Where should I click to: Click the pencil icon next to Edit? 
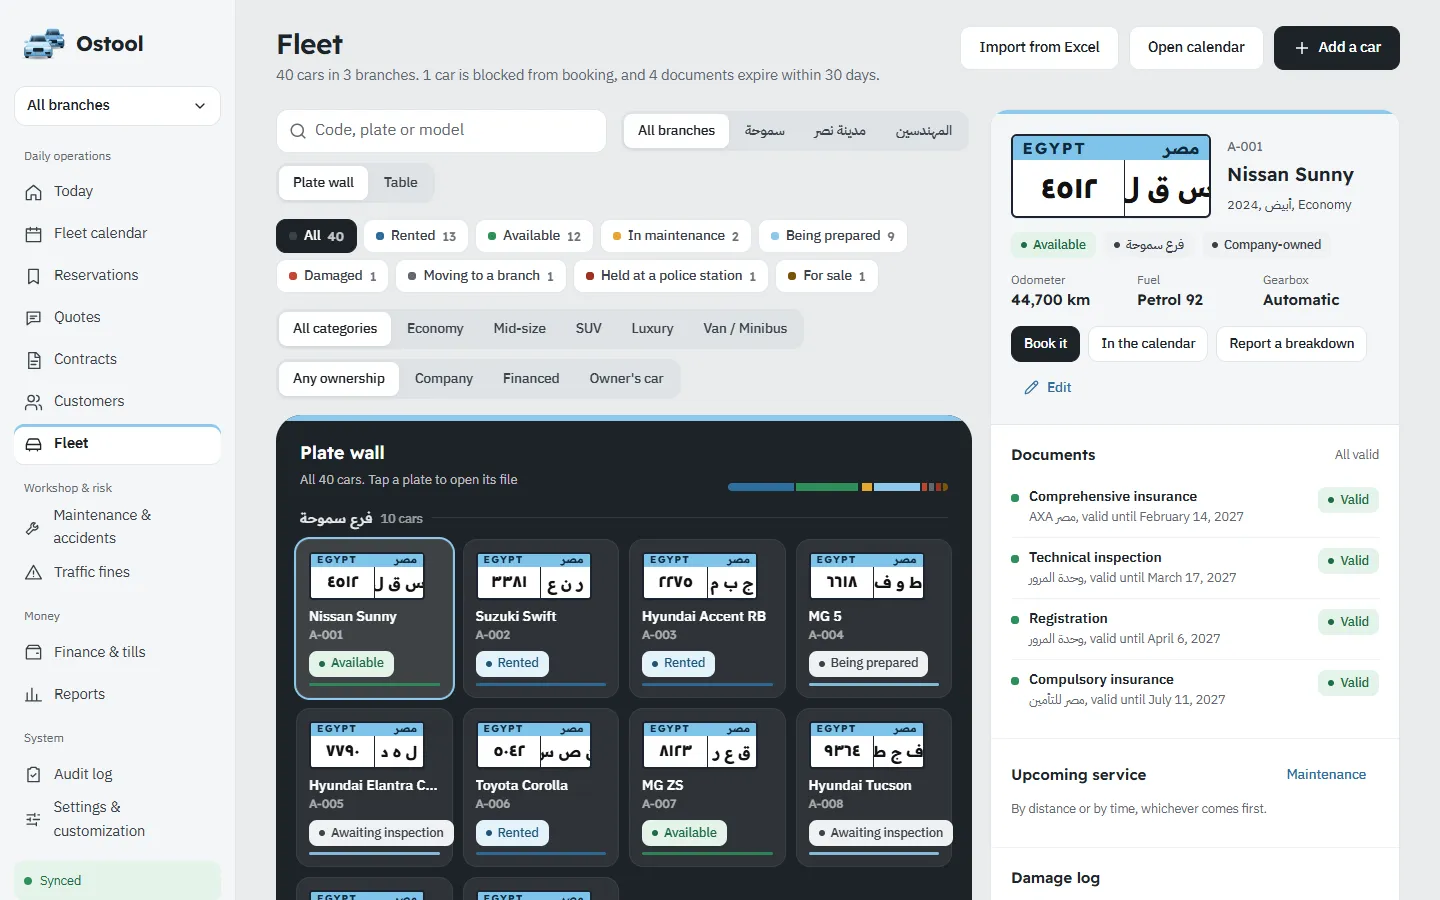tap(1032, 388)
